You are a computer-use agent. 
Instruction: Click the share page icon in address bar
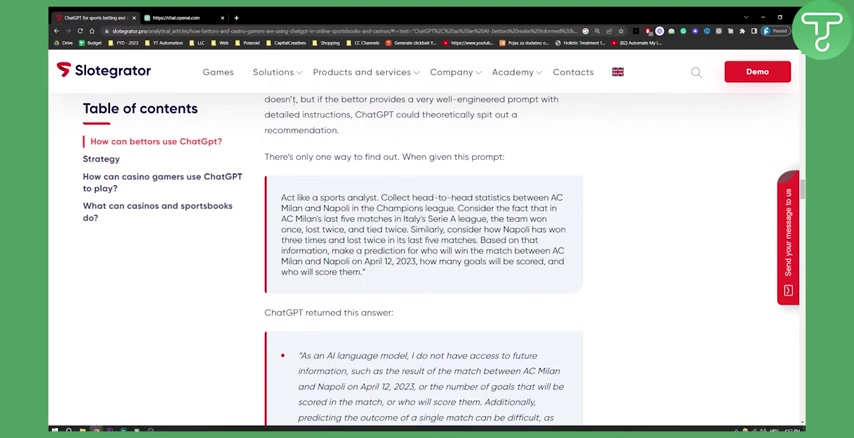pyautogui.click(x=609, y=31)
